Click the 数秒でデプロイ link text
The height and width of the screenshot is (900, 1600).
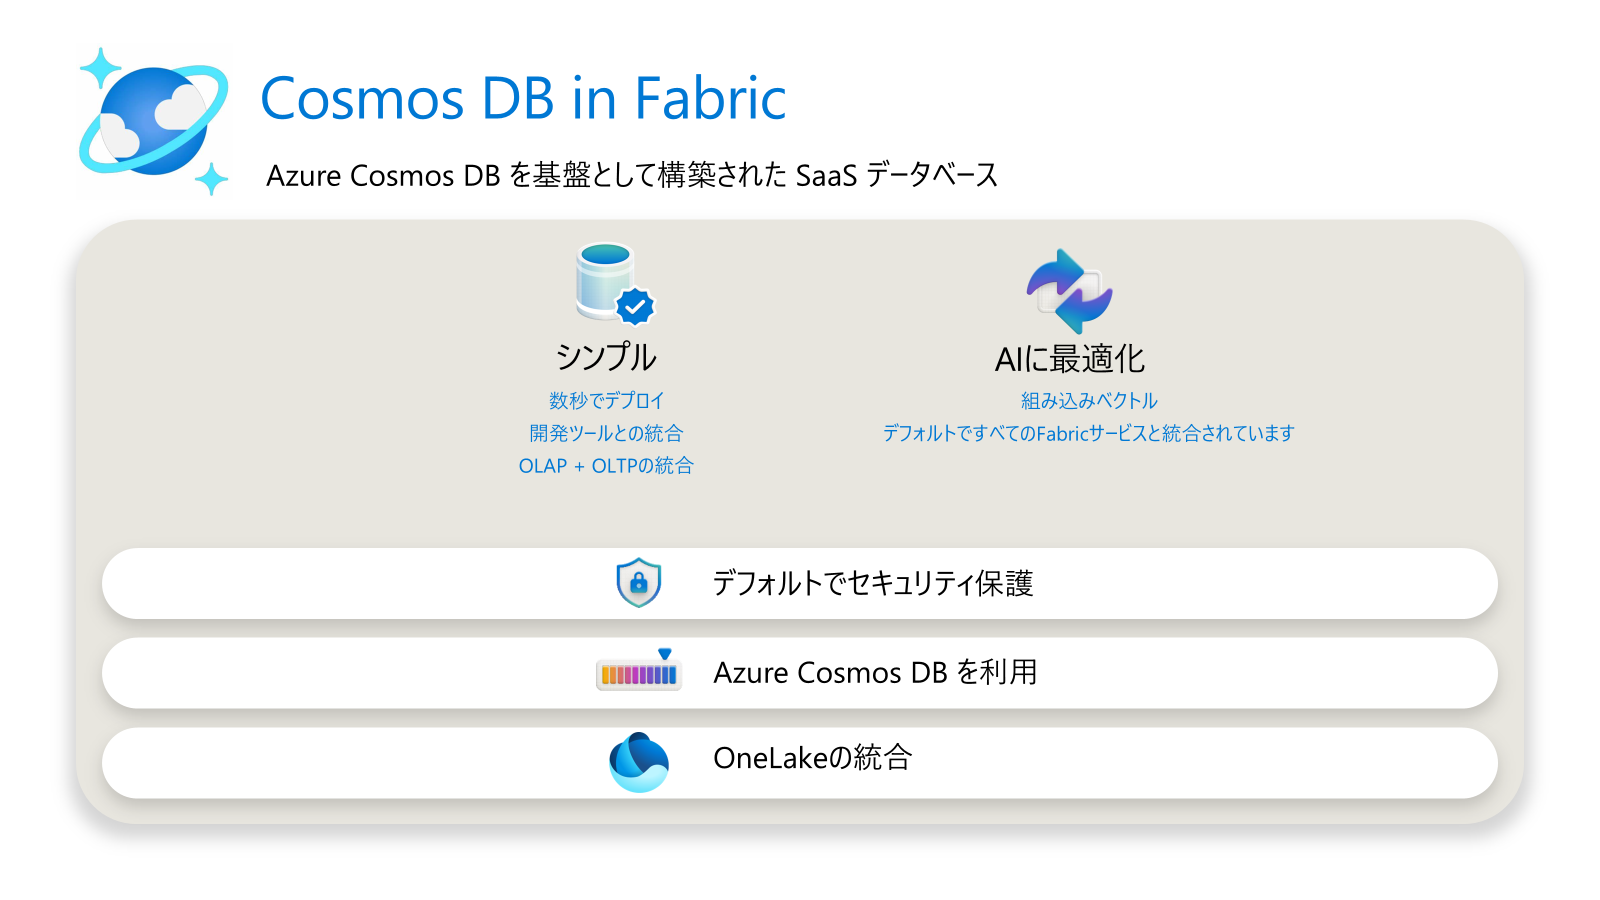(x=606, y=401)
